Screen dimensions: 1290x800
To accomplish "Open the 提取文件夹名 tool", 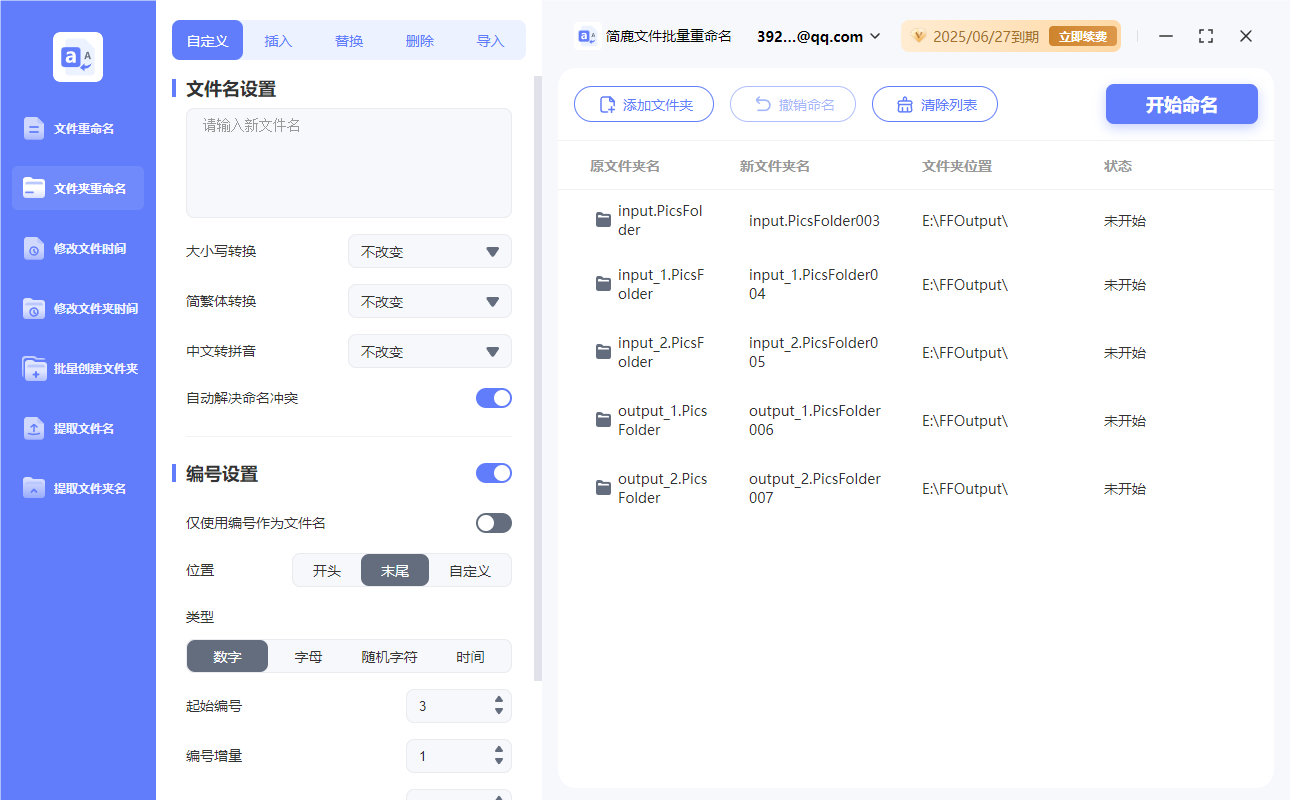I will click(77, 488).
